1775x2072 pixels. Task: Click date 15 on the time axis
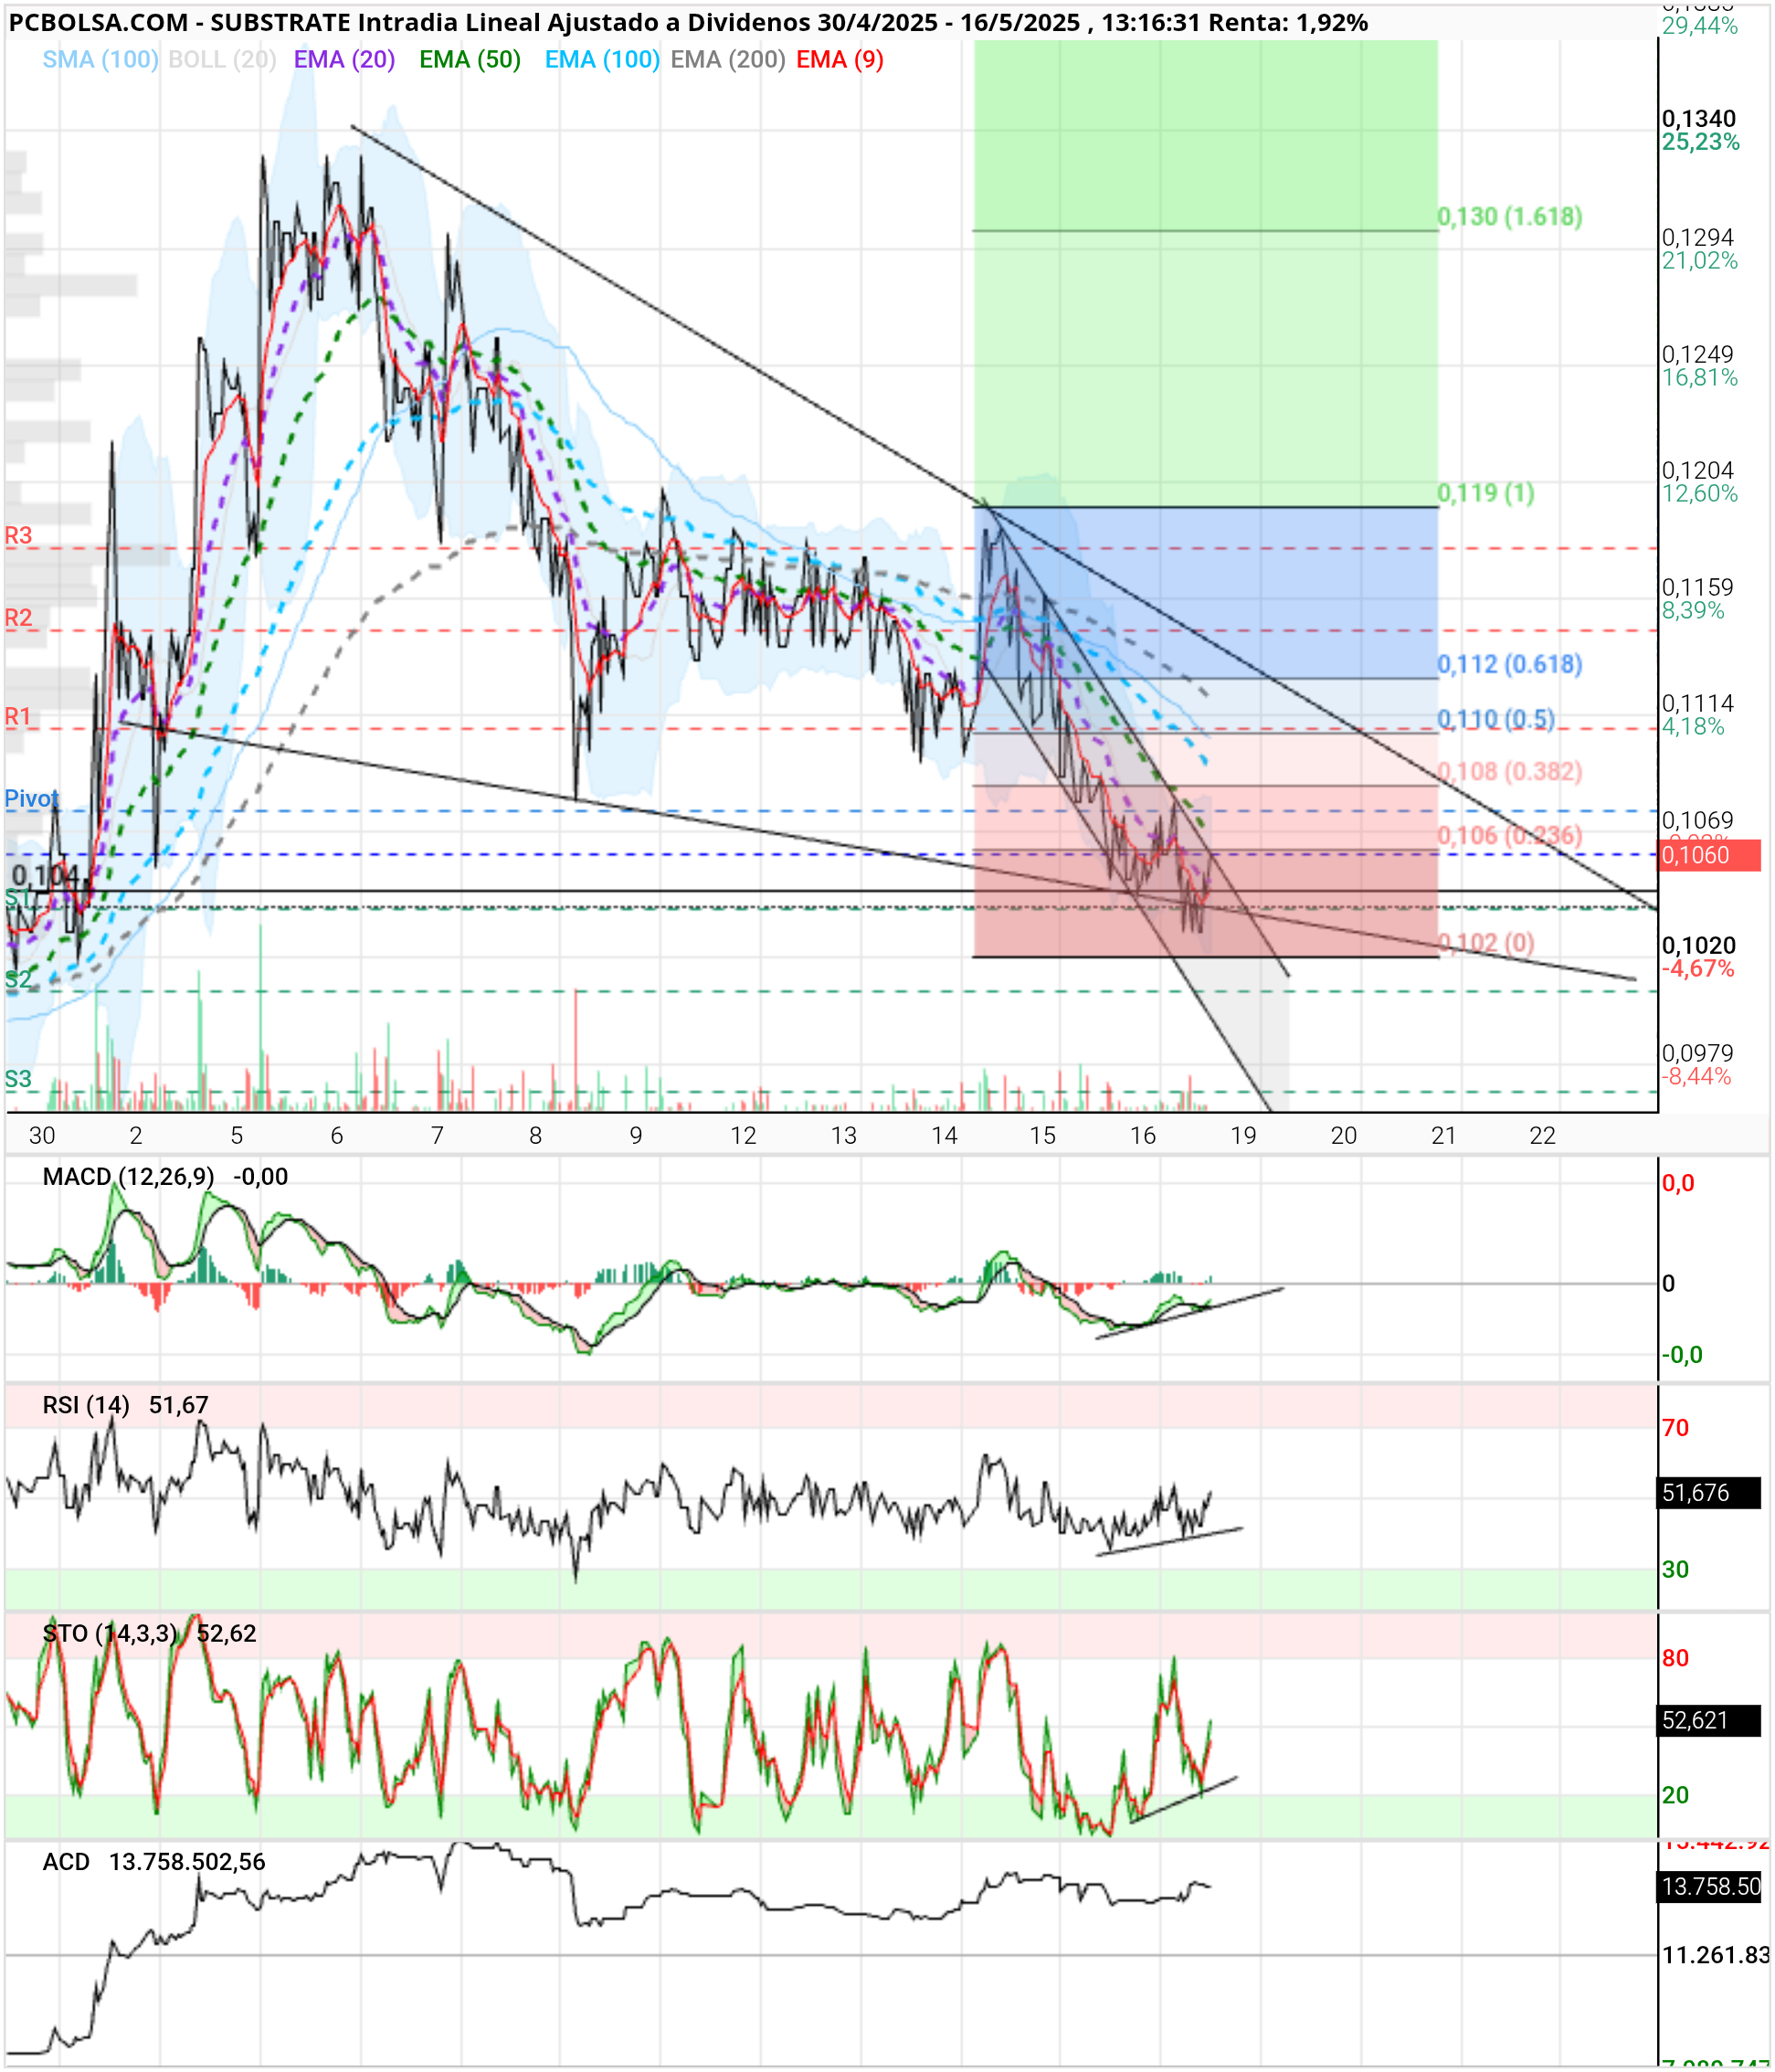[x=1043, y=1135]
